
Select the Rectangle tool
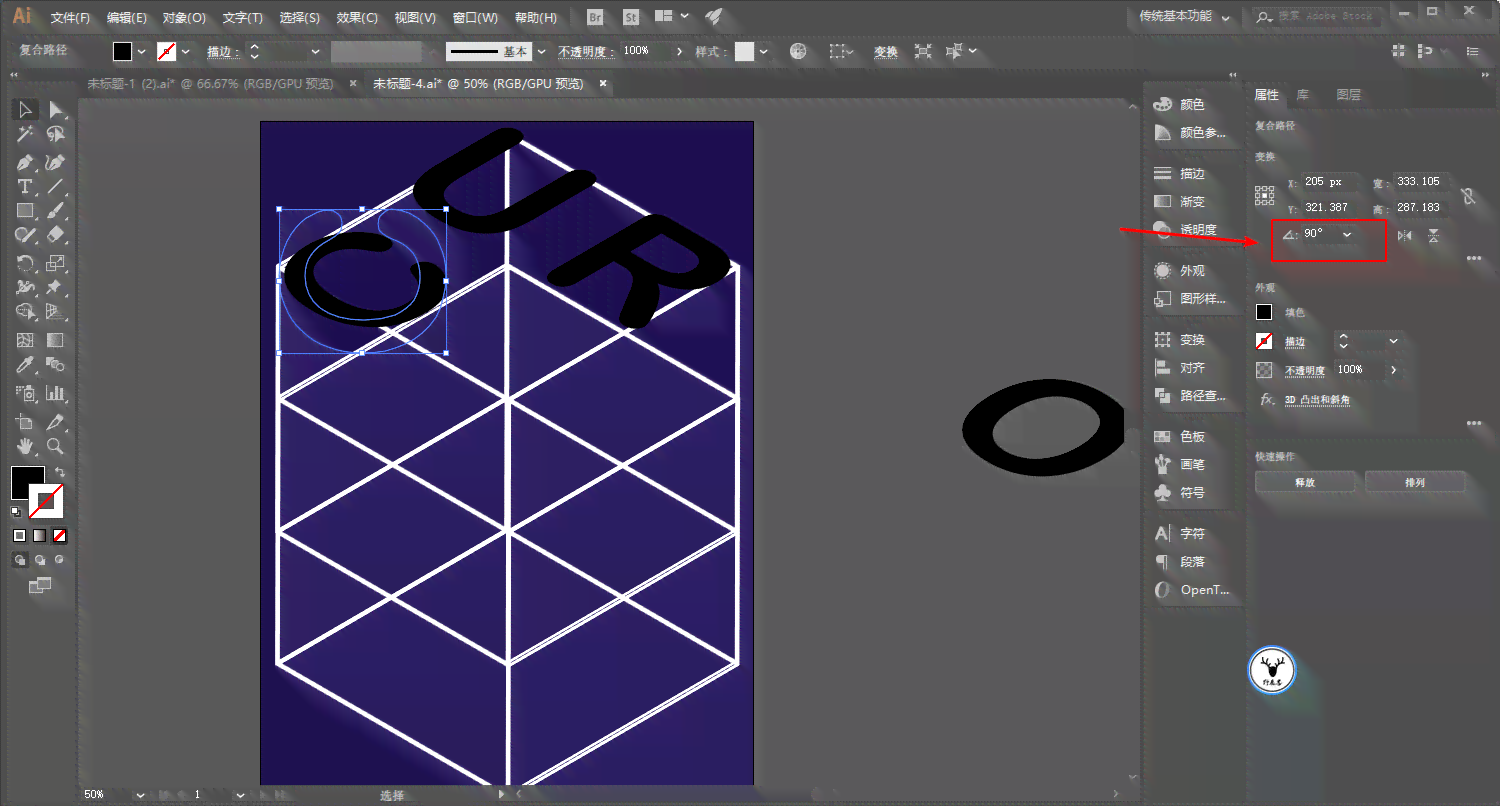[25, 211]
